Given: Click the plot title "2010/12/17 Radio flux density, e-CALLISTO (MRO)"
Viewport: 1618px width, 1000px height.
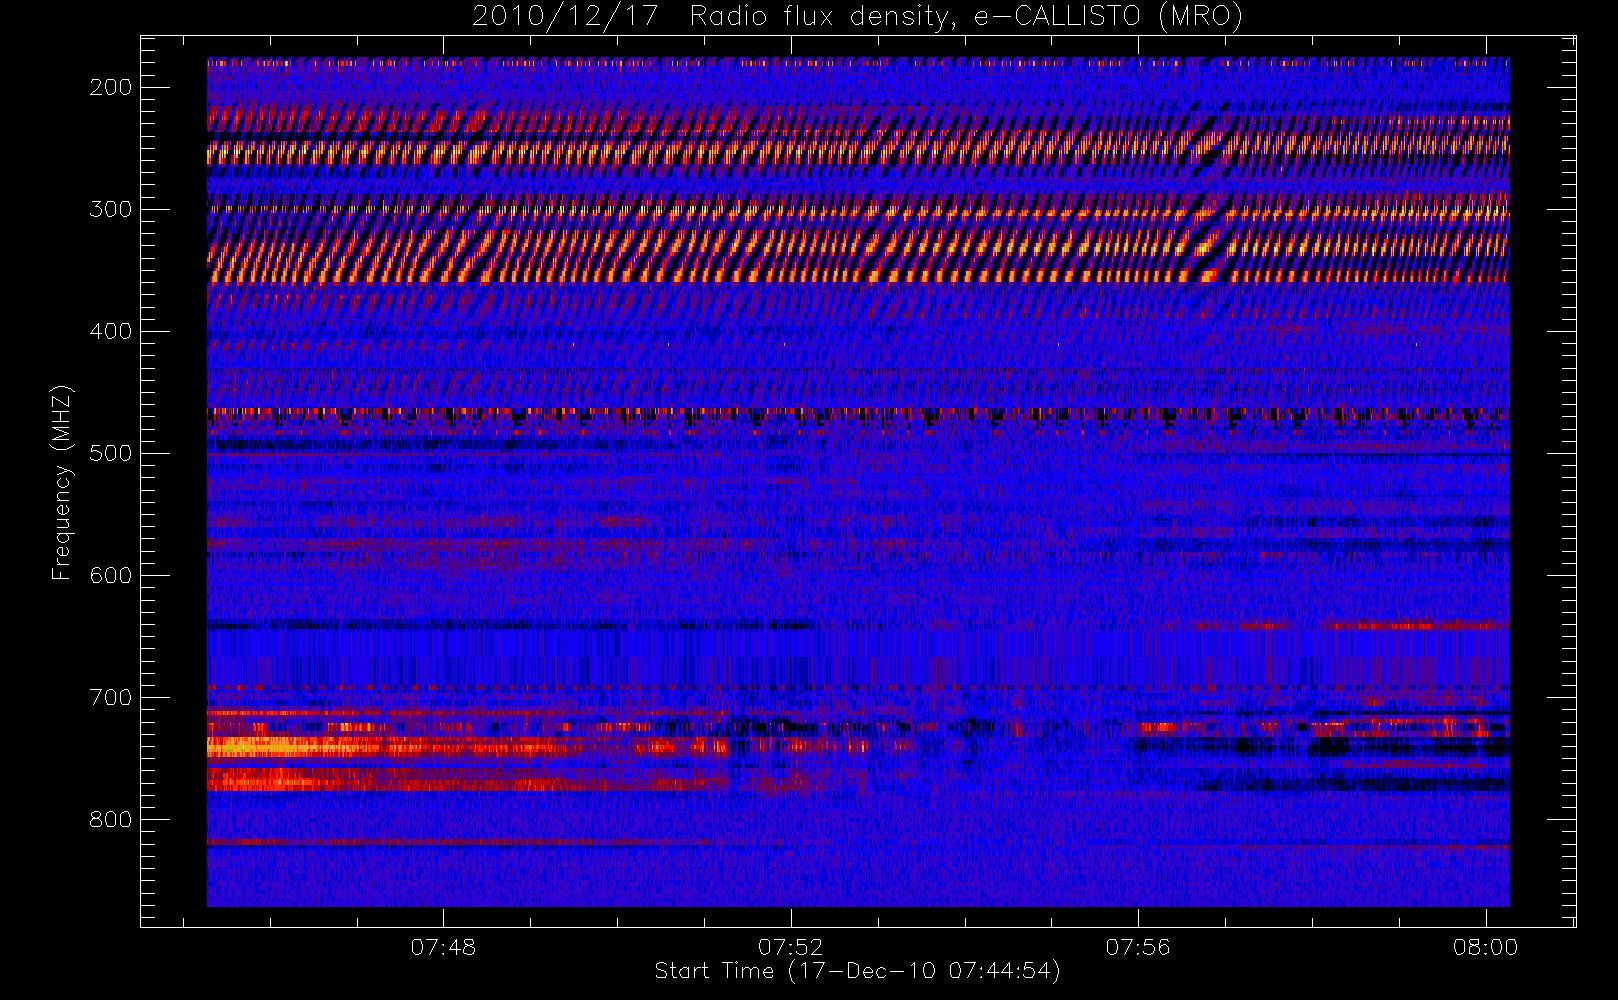Looking at the screenshot, I should (x=857, y=17).
